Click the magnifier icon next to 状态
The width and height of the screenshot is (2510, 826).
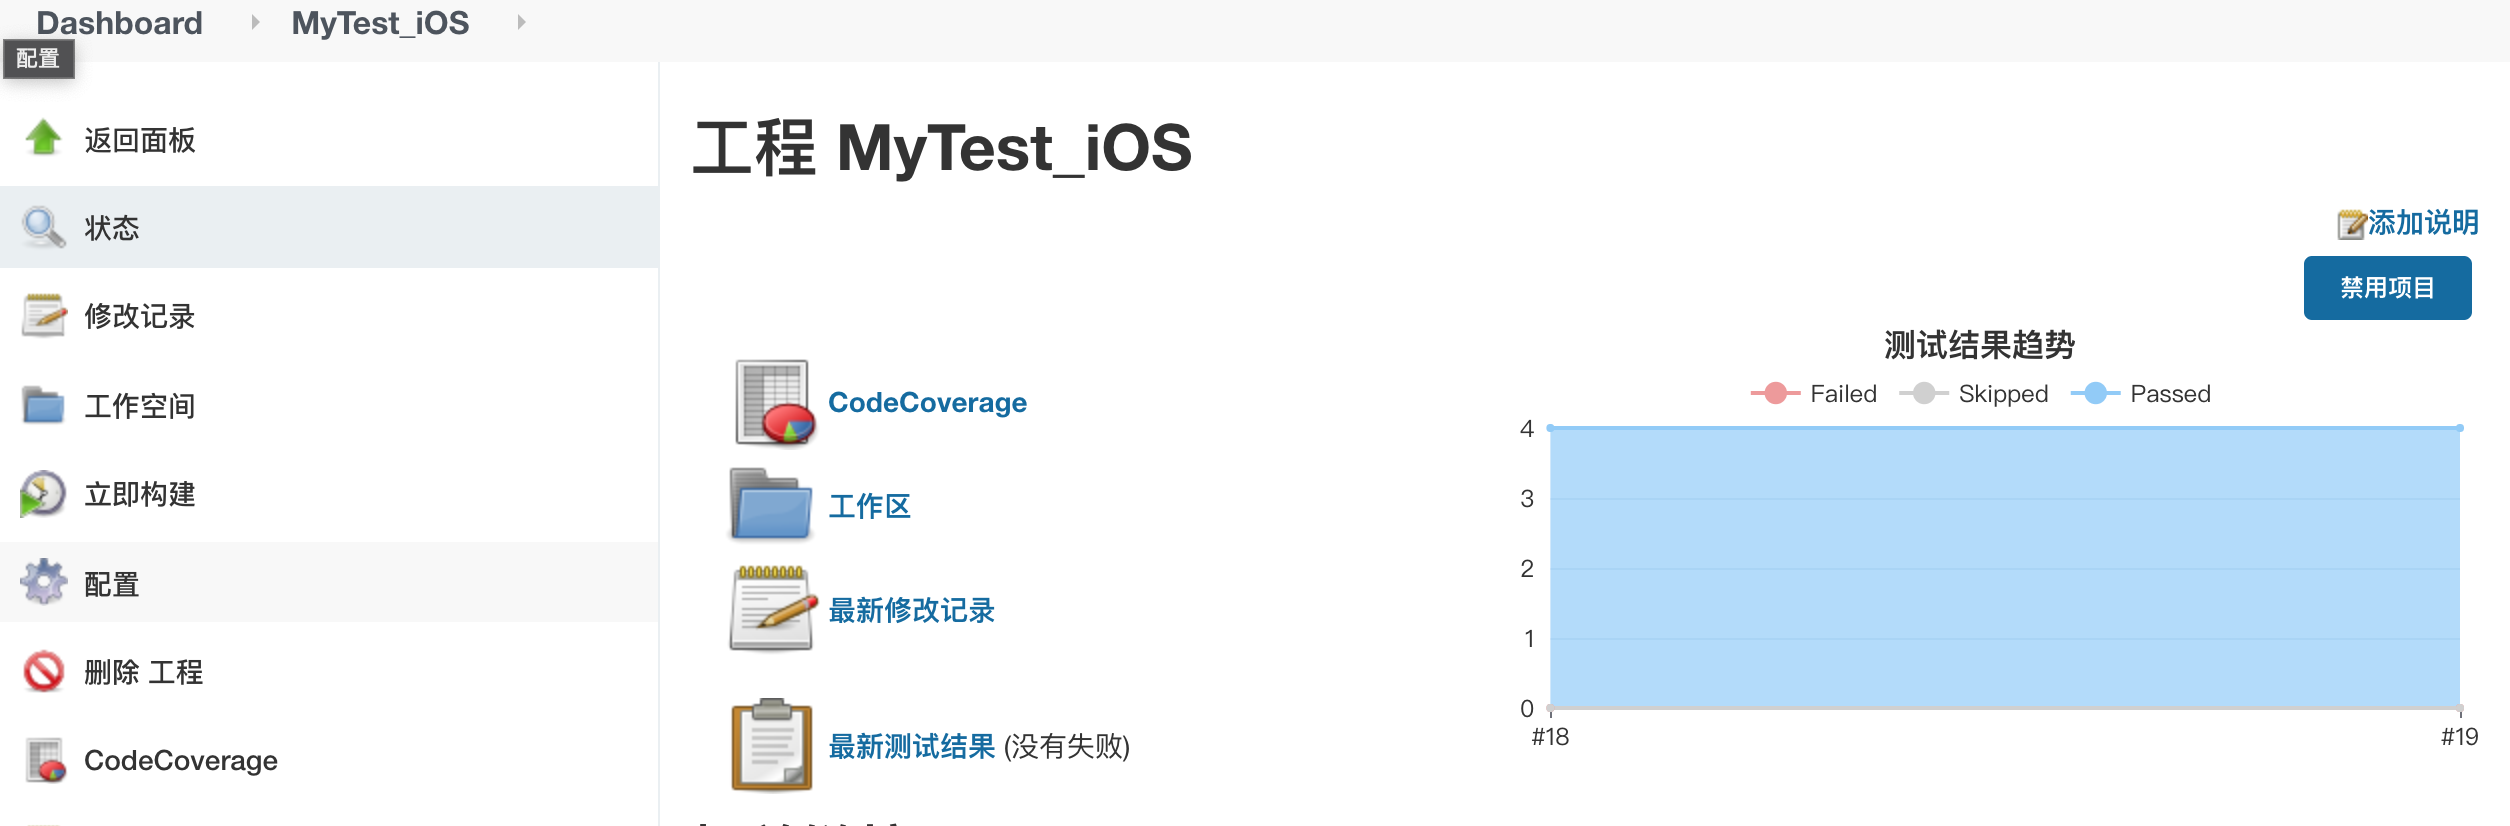coord(43,227)
